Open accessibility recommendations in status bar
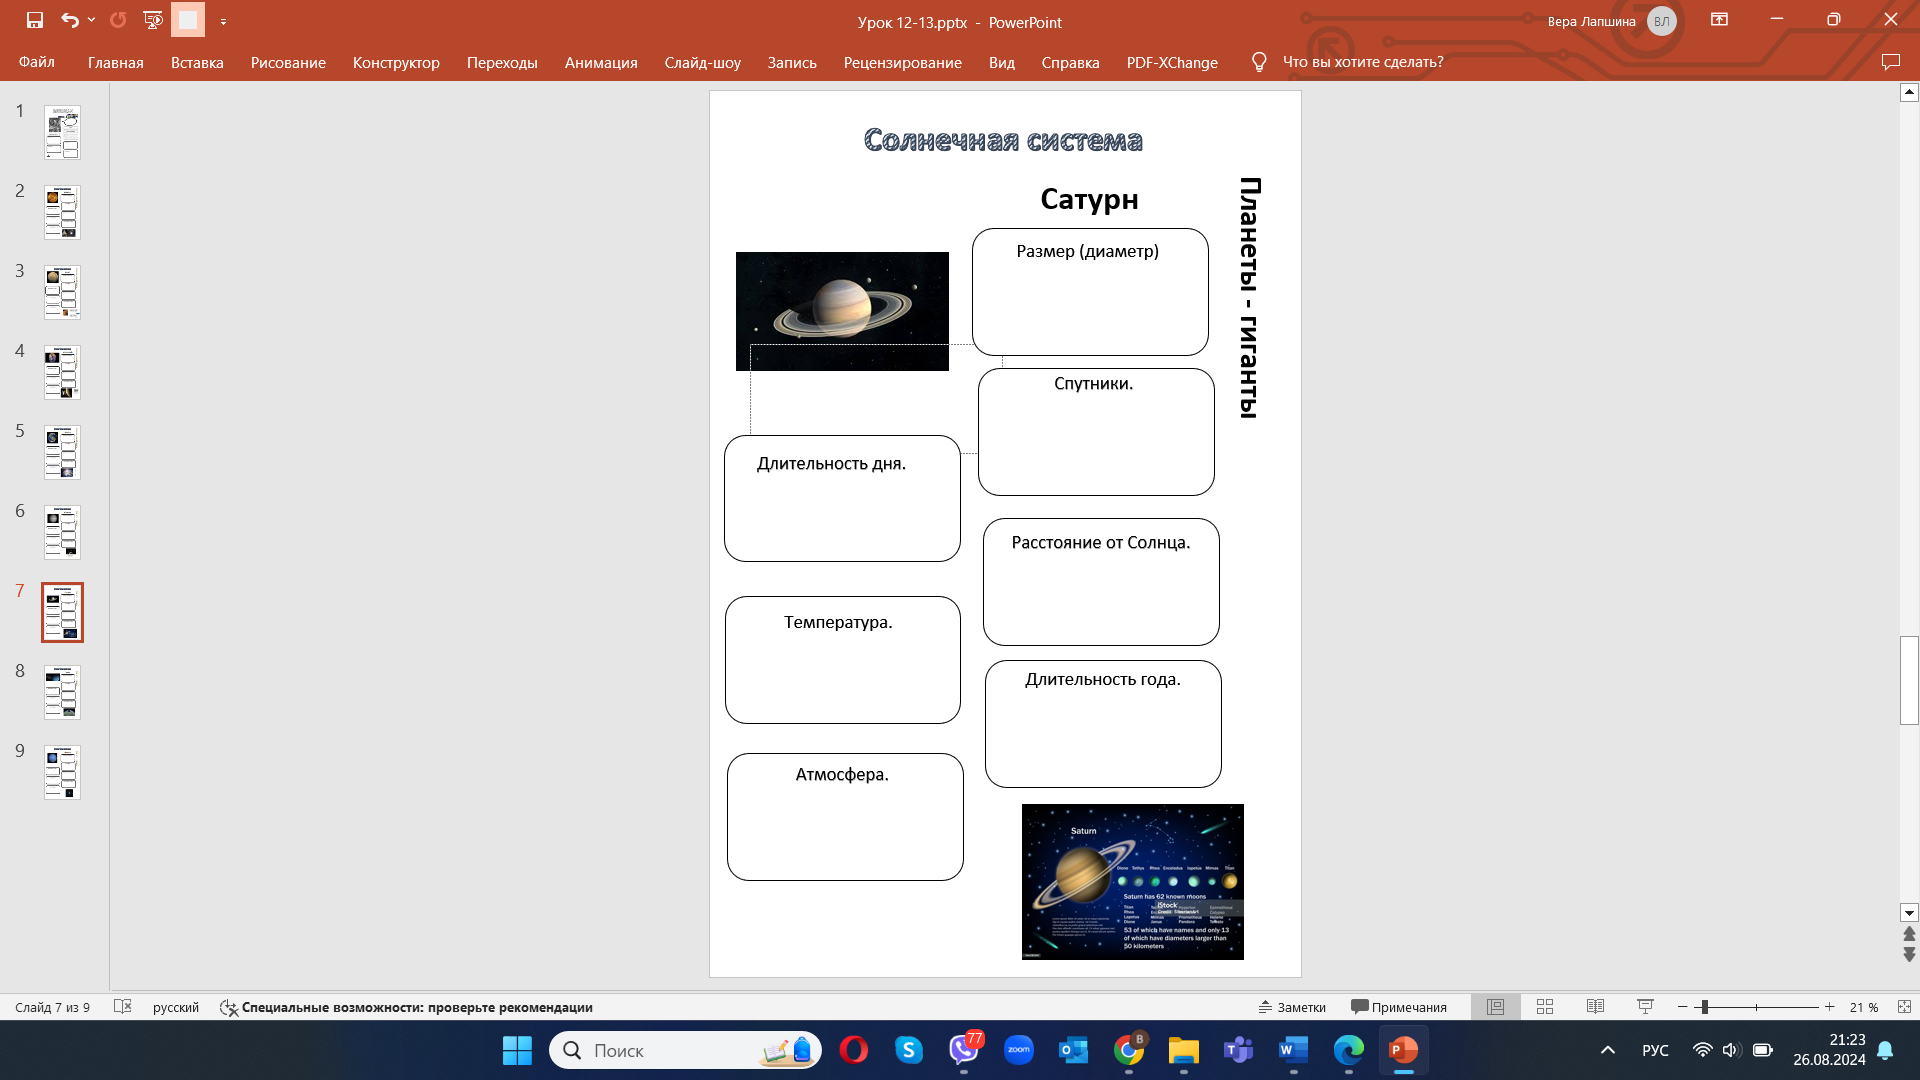1920x1080 pixels. (406, 1007)
